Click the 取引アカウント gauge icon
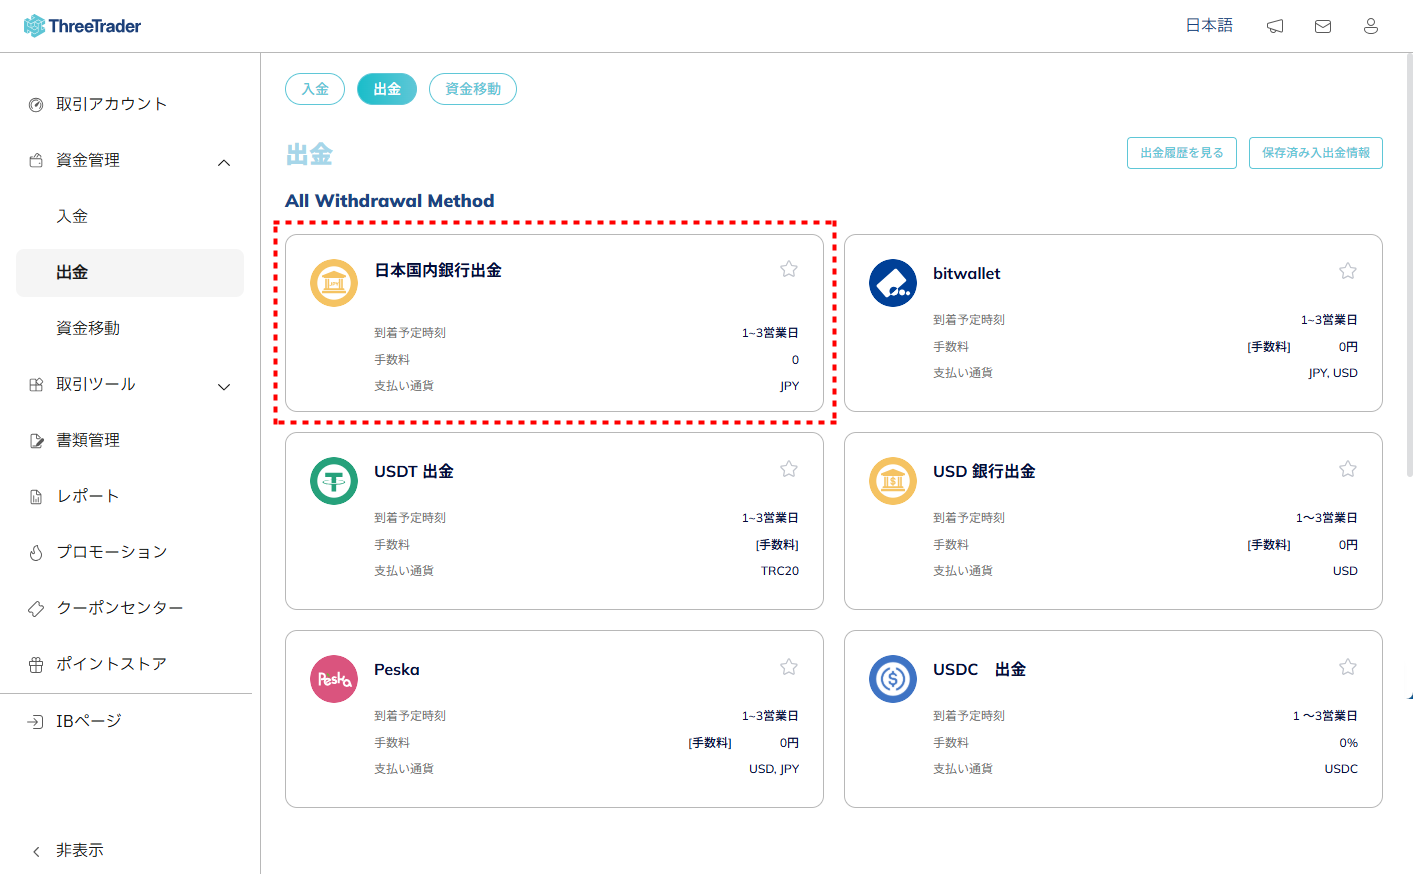 point(36,105)
